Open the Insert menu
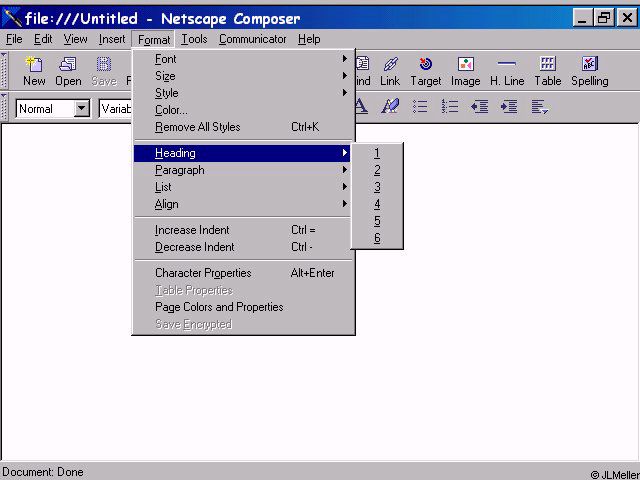 tap(112, 39)
